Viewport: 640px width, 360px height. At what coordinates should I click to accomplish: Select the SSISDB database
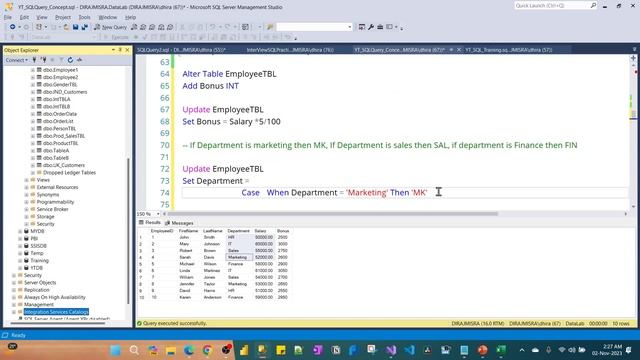coord(38,246)
